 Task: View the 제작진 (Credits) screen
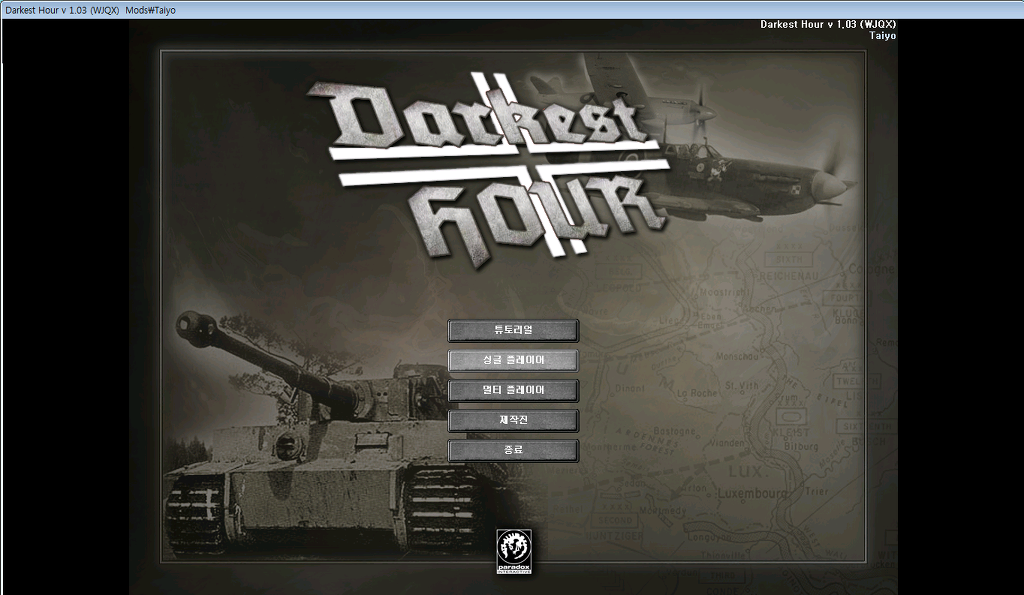pos(513,421)
